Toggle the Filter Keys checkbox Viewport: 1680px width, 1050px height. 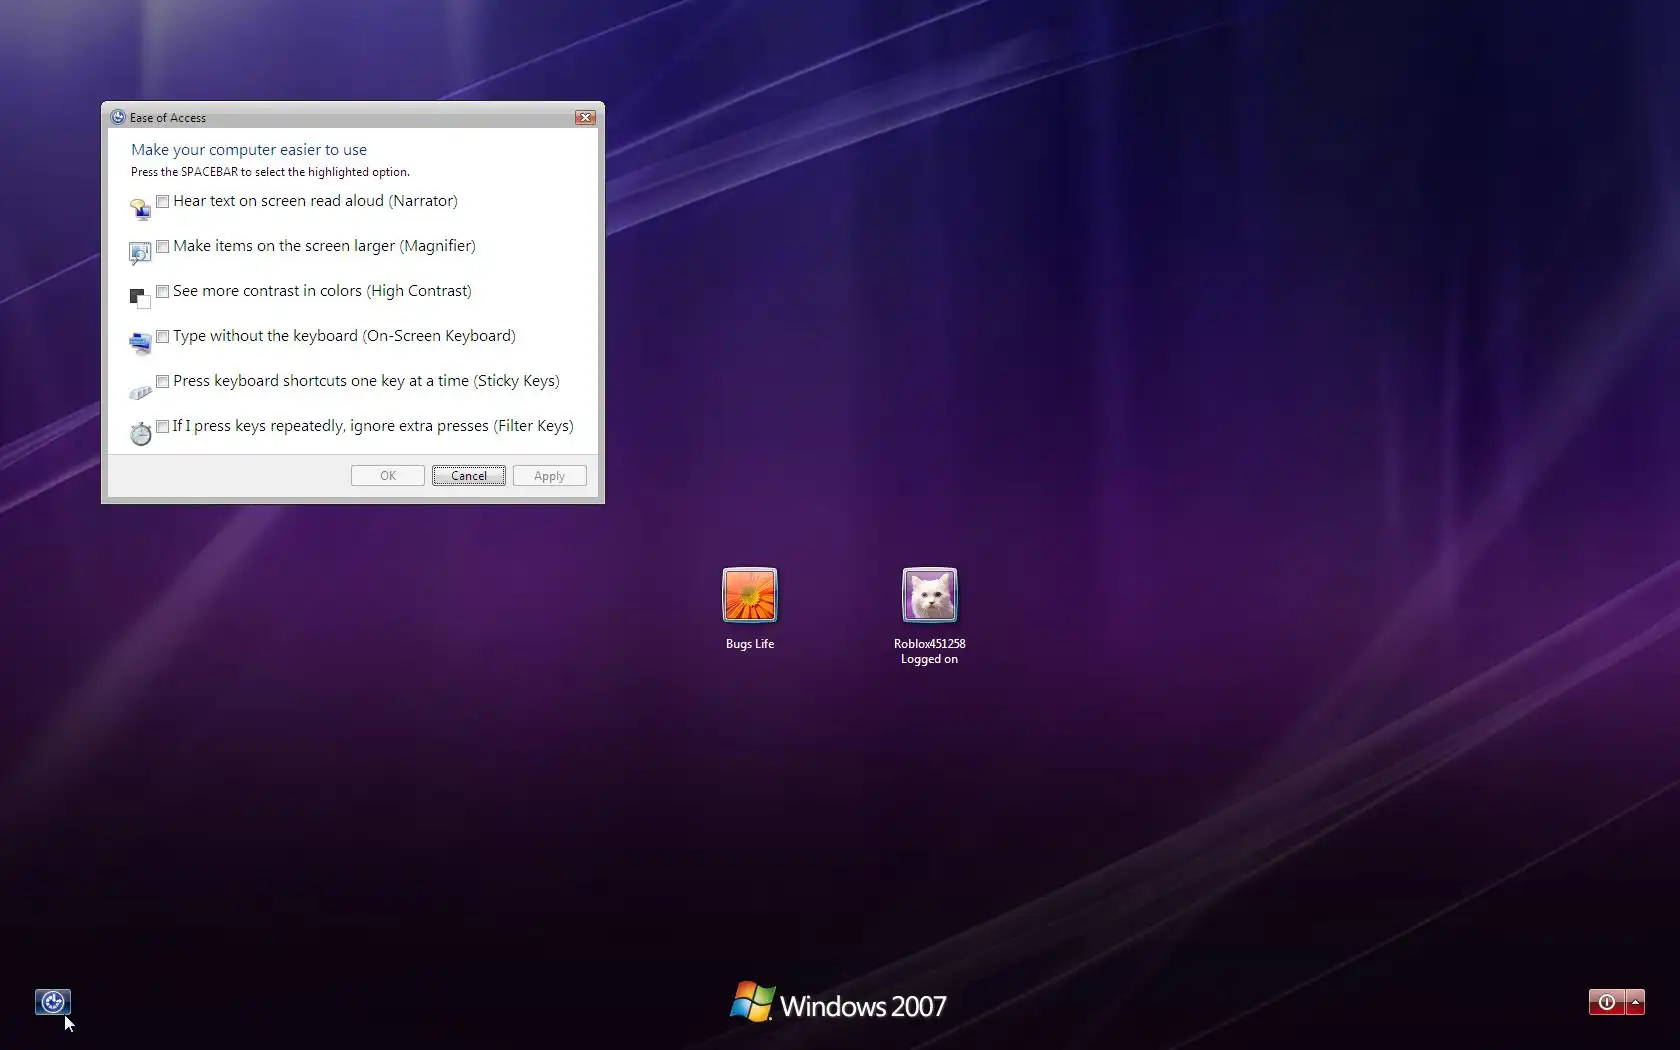coord(162,426)
